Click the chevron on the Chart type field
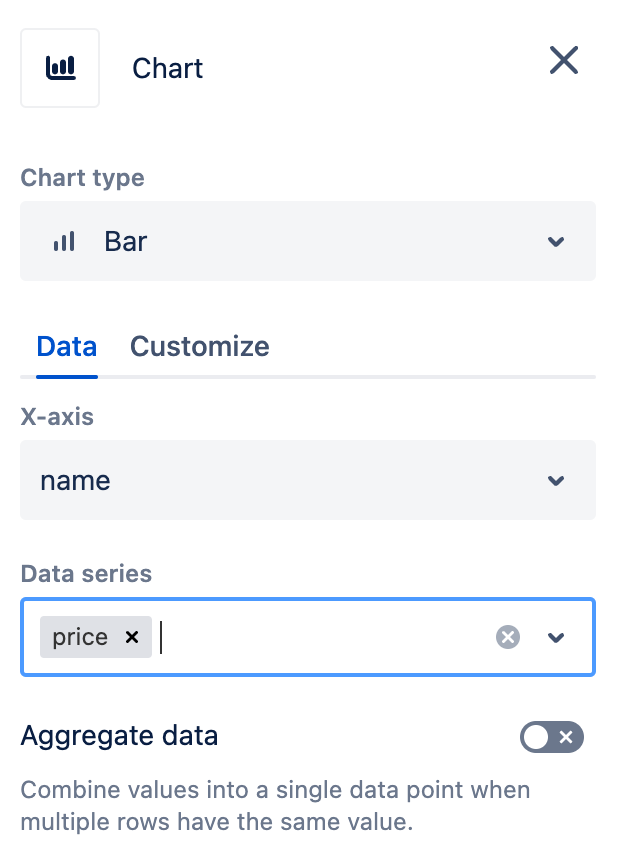The width and height of the screenshot is (624, 868). 556,241
